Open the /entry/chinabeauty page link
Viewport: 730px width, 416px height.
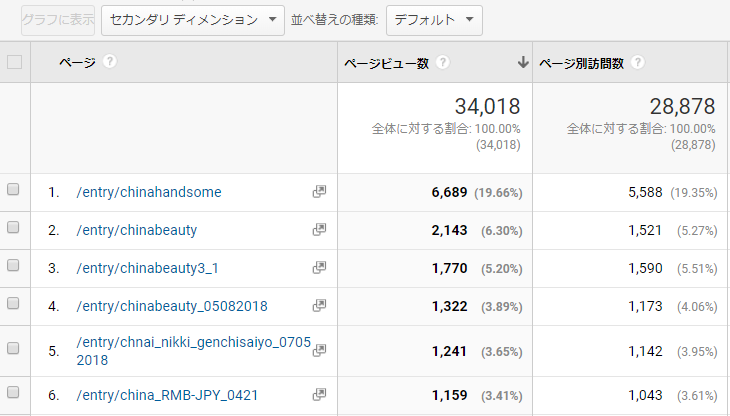pos(137,230)
